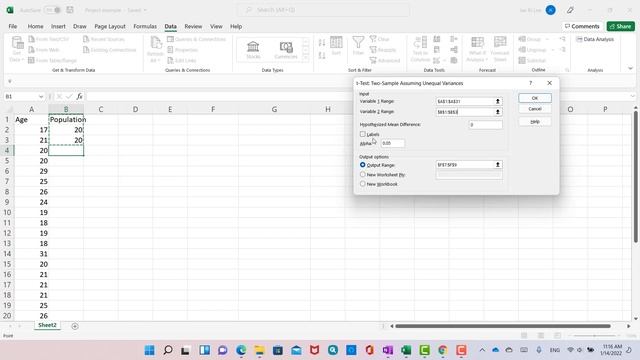Screen dimensions: 640x360
Task: Select the Stocks data type
Action: pyautogui.click(x=253, y=50)
